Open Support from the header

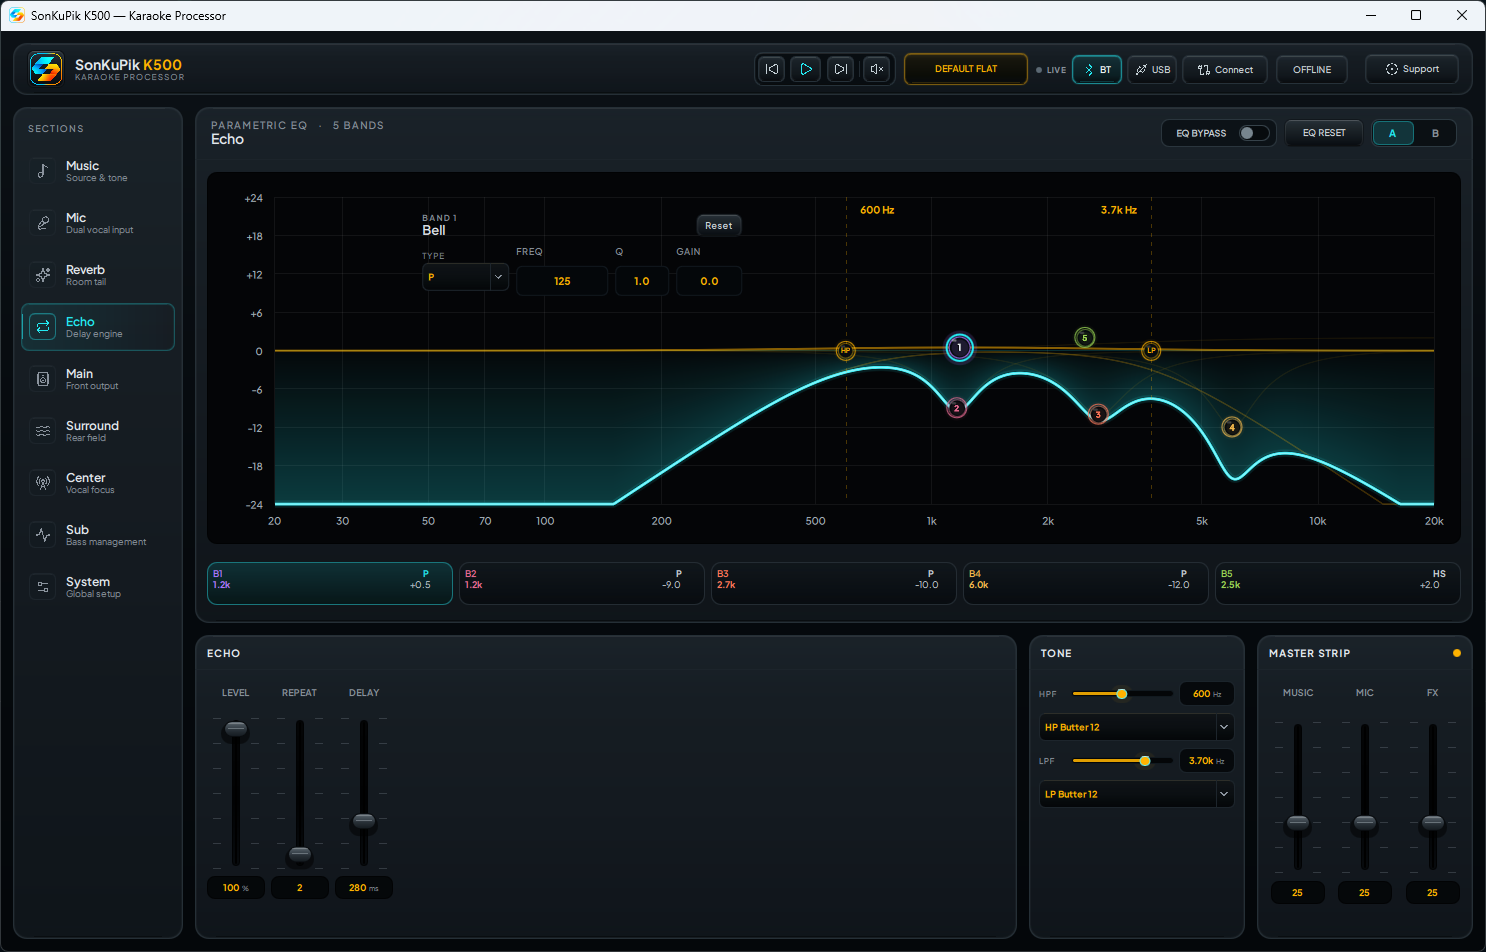pos(1412,69)
